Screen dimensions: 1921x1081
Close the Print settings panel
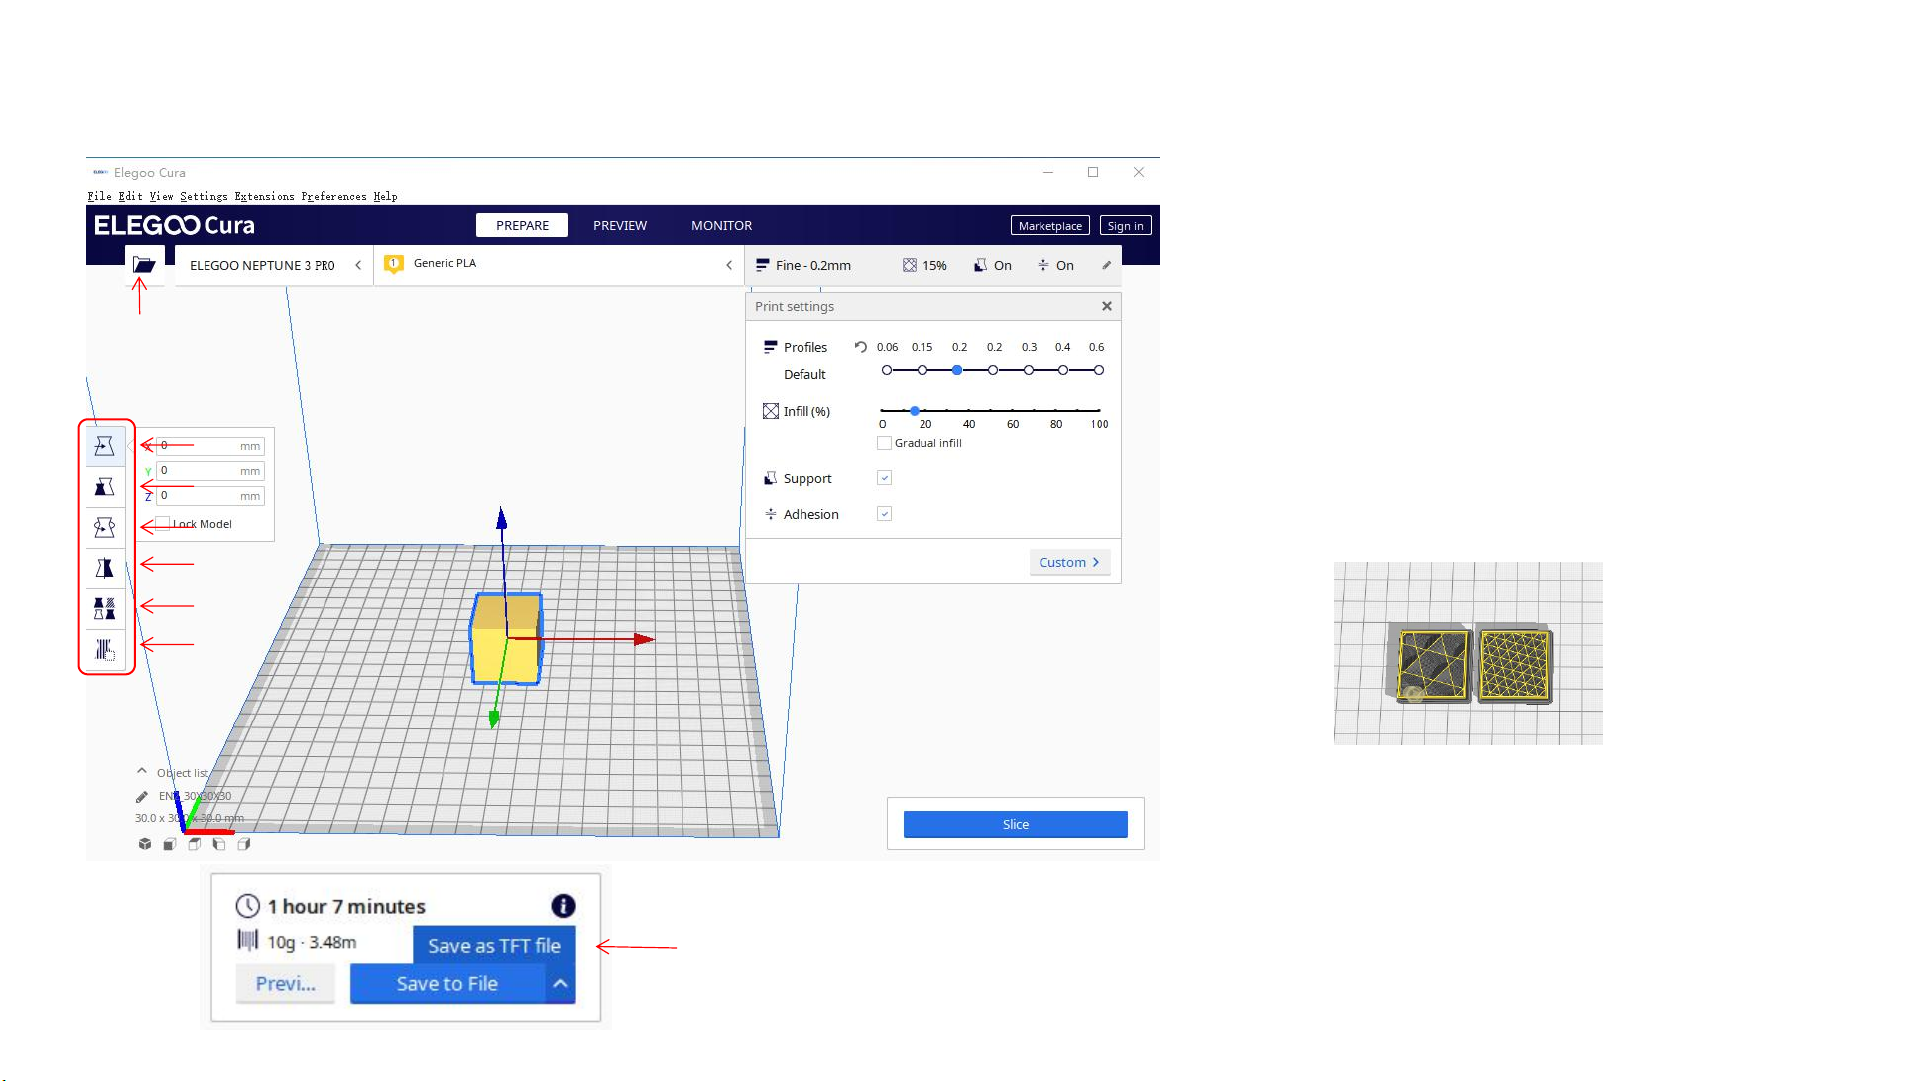(1107, 306)
